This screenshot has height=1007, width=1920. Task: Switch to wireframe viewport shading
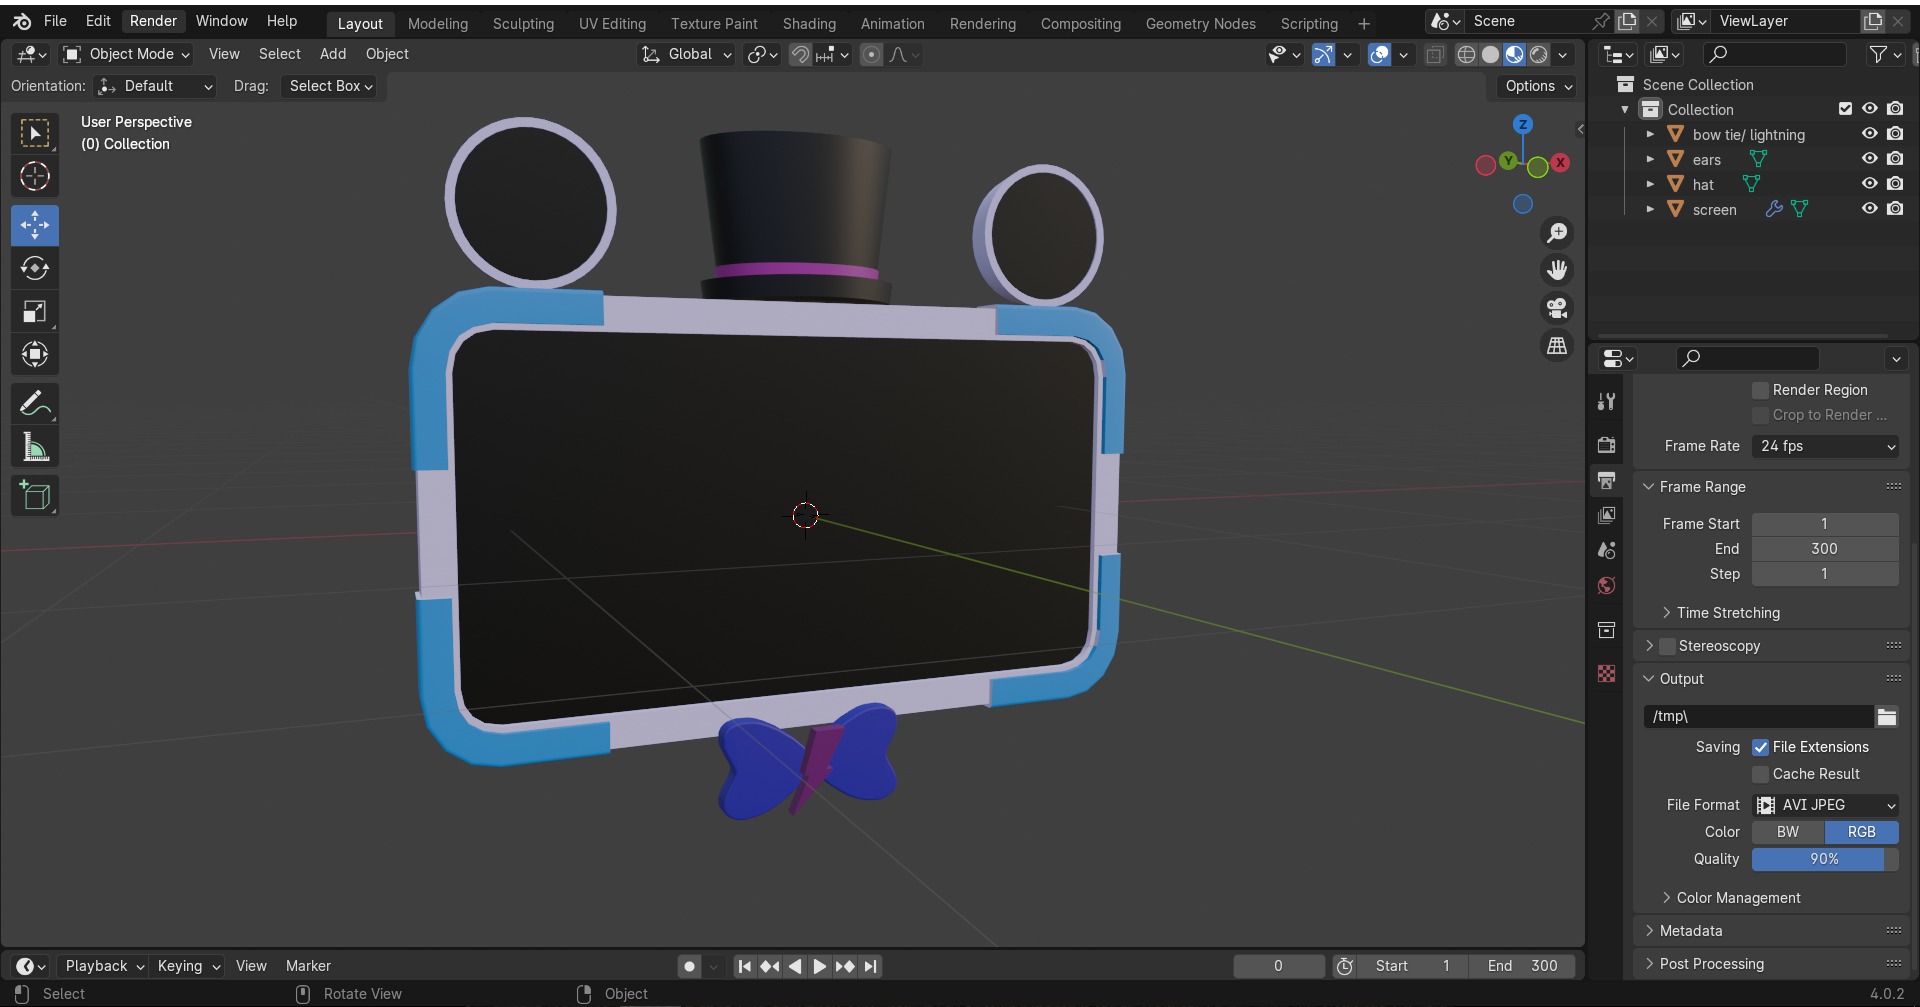(x=1466, y=55)
